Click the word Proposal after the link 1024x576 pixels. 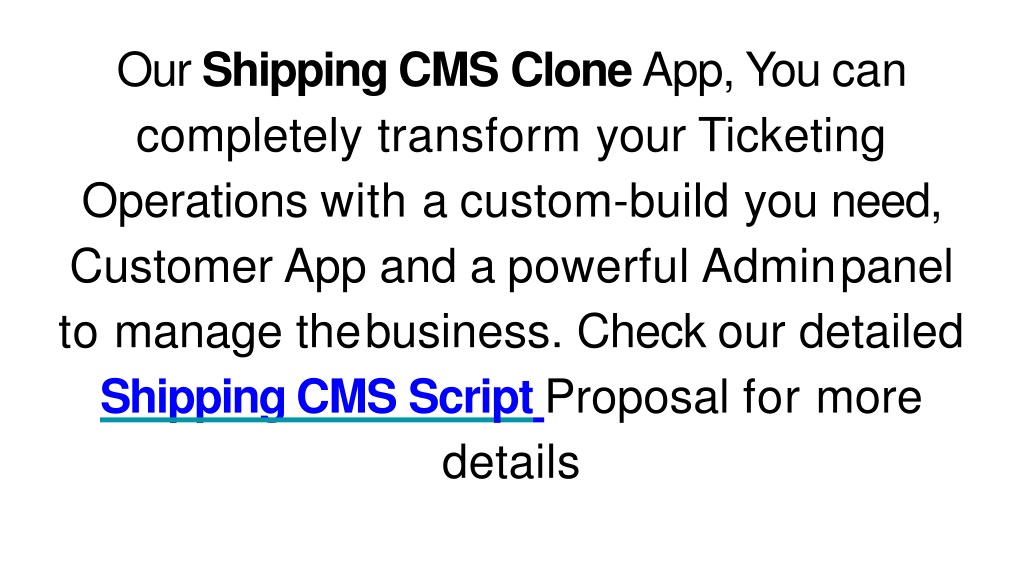point(637,397)
